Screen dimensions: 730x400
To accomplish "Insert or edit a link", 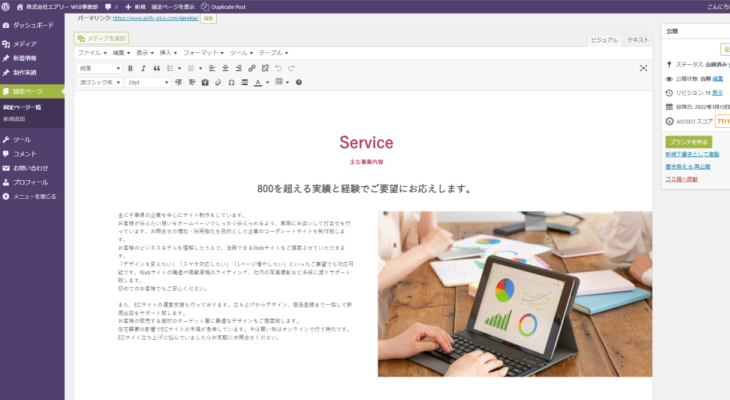I will (x=252, y=68).
